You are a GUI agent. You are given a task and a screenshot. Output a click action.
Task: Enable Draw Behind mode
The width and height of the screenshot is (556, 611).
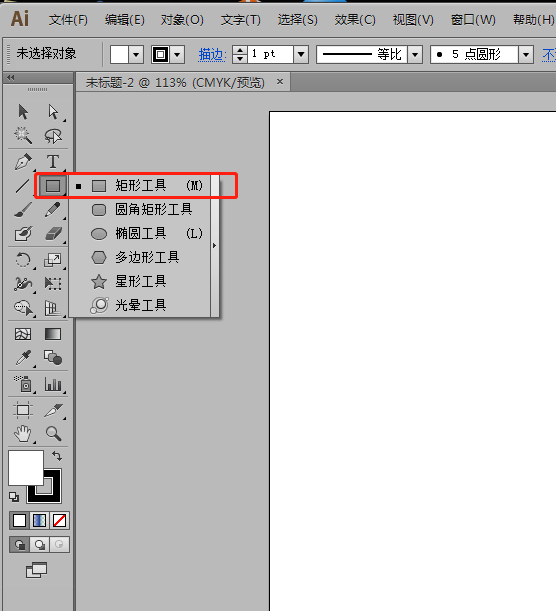[x=39, y=544]
